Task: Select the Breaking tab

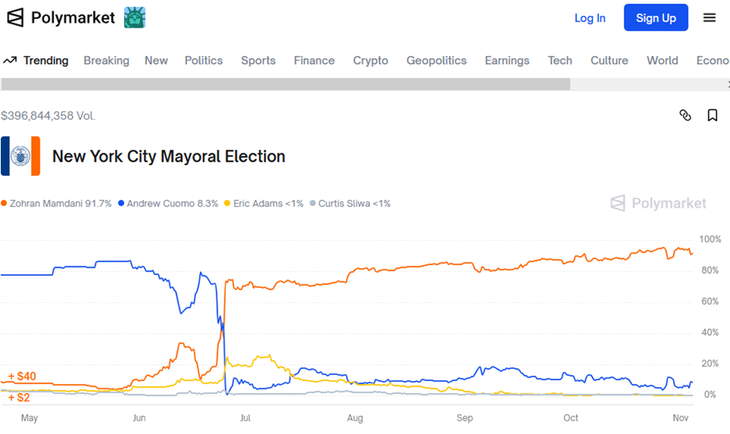Action: [x=106, y=60]
